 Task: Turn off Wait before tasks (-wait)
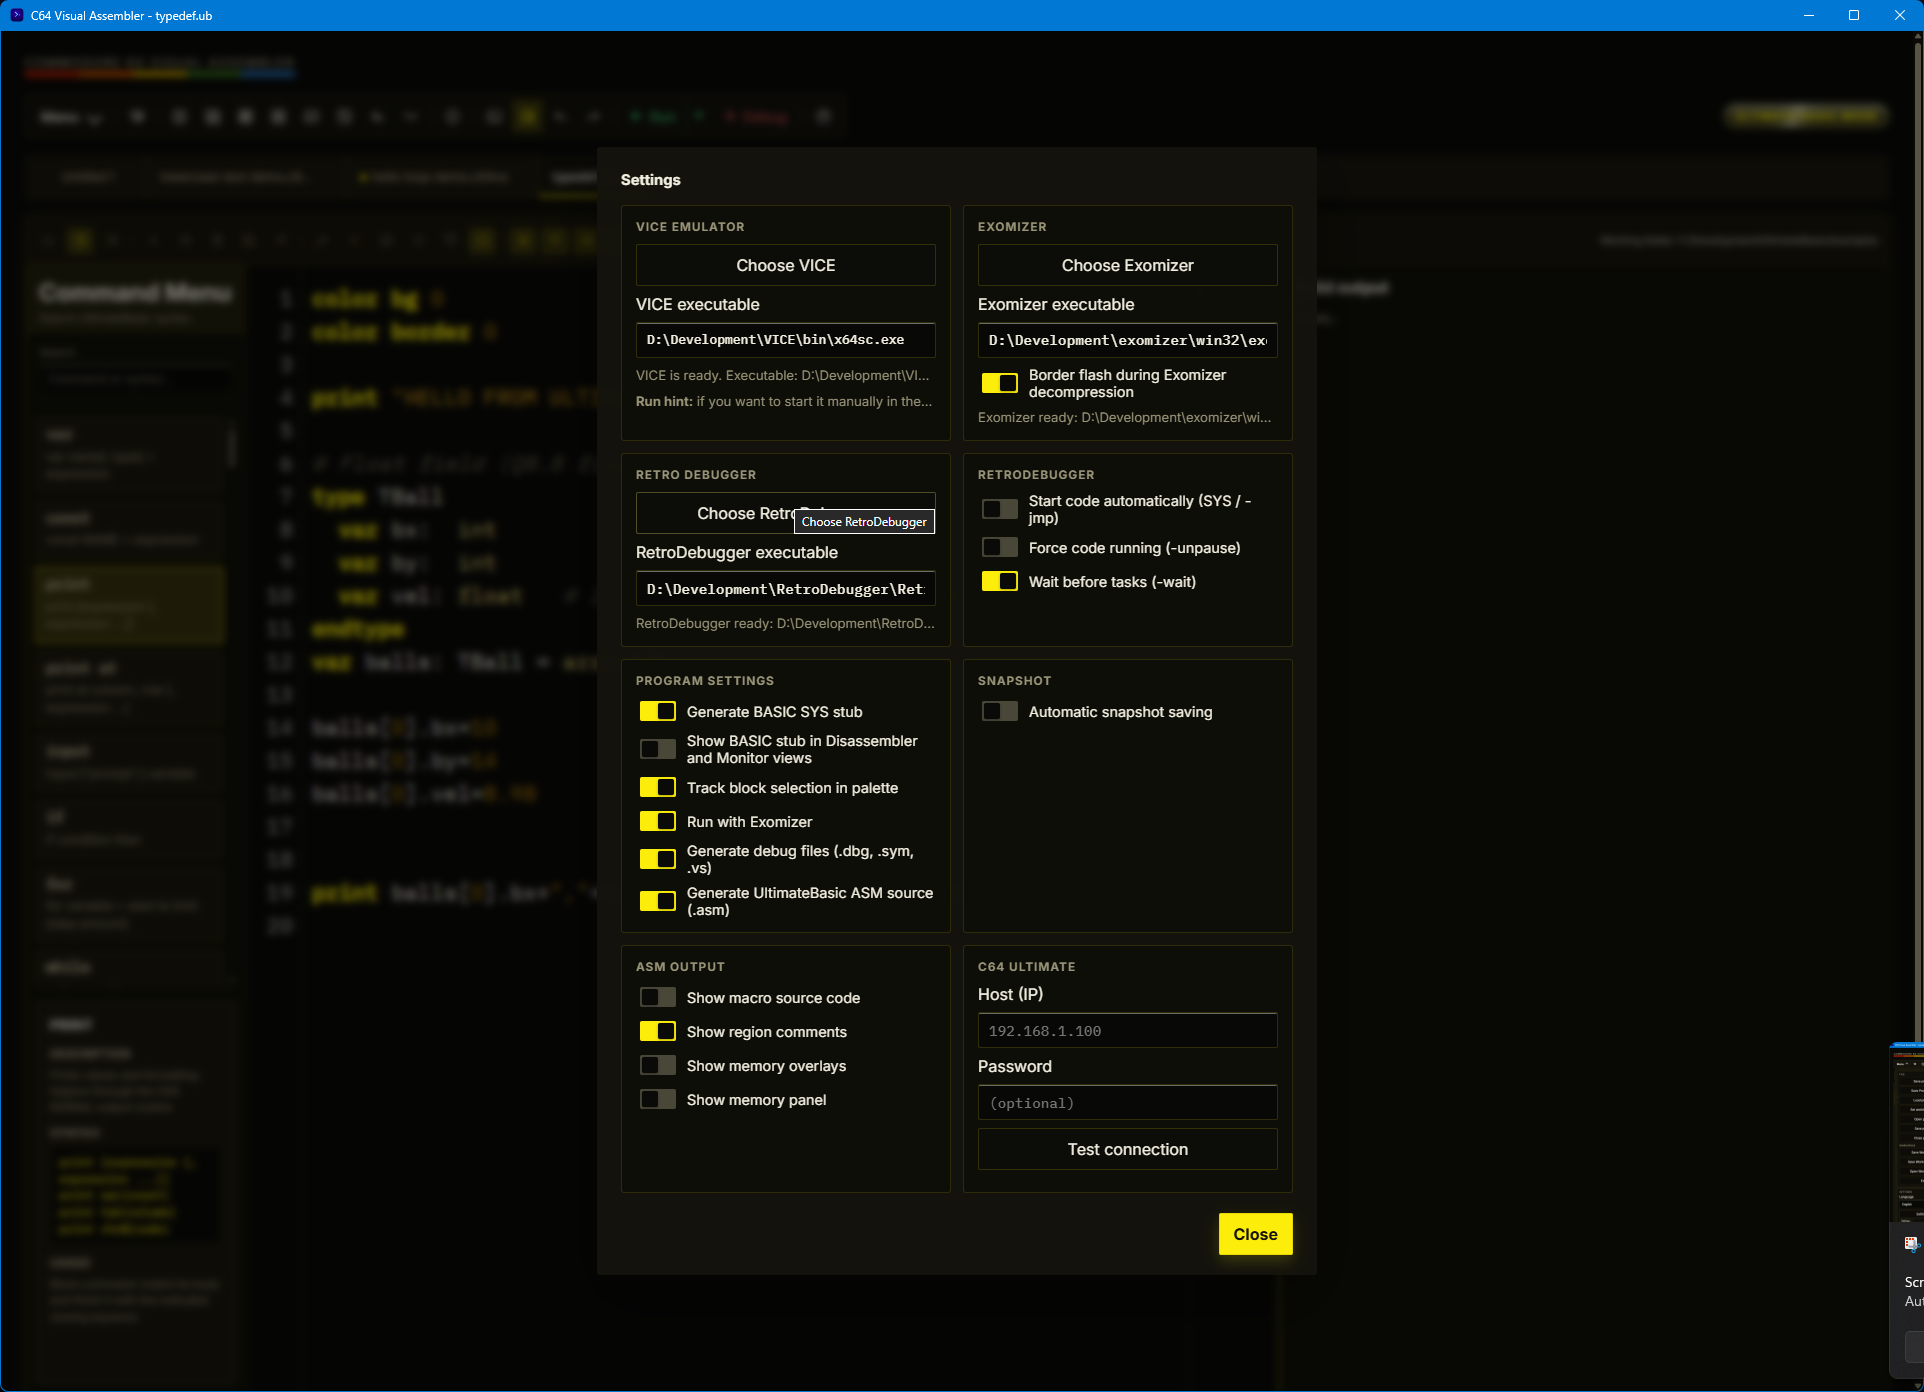pyautogui.click(x=999, y=581)
